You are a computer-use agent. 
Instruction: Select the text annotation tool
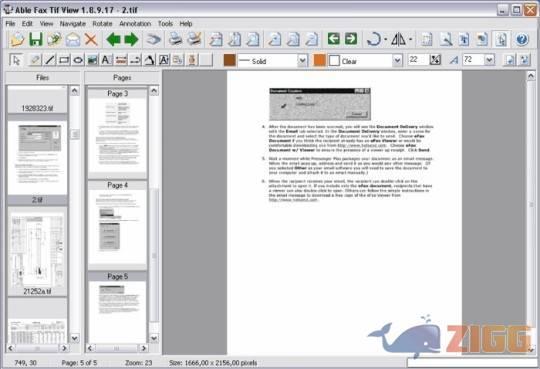tap(106, 60)
